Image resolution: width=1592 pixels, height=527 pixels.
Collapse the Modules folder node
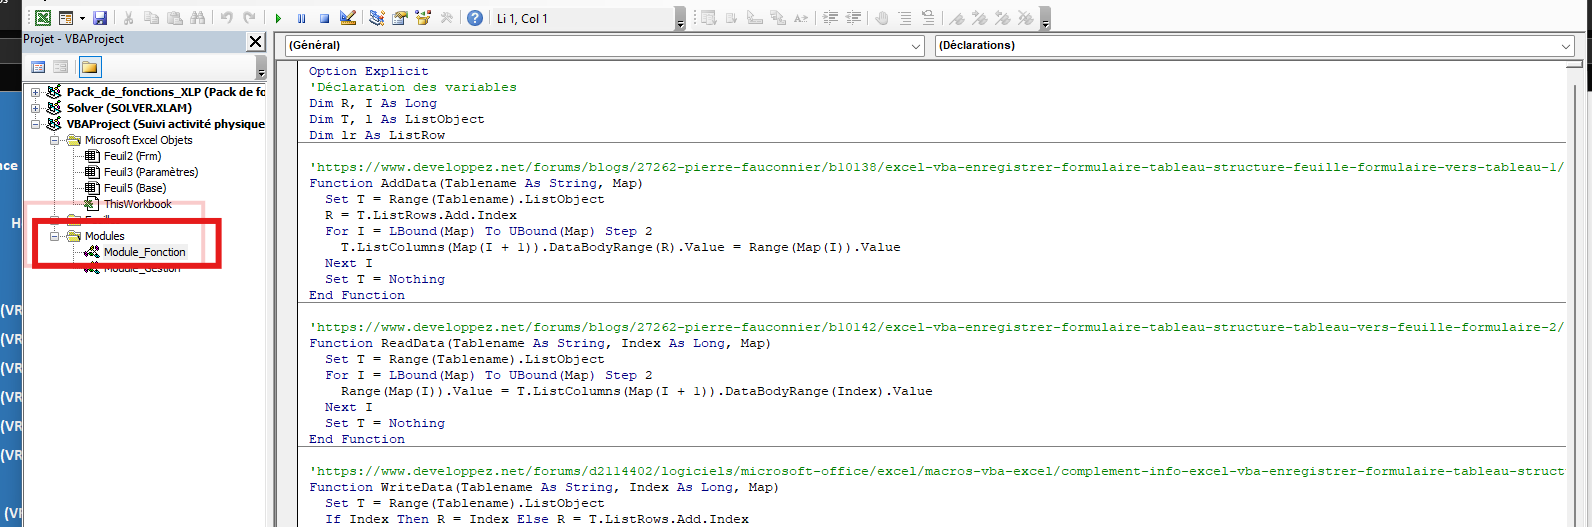[55, 236]
